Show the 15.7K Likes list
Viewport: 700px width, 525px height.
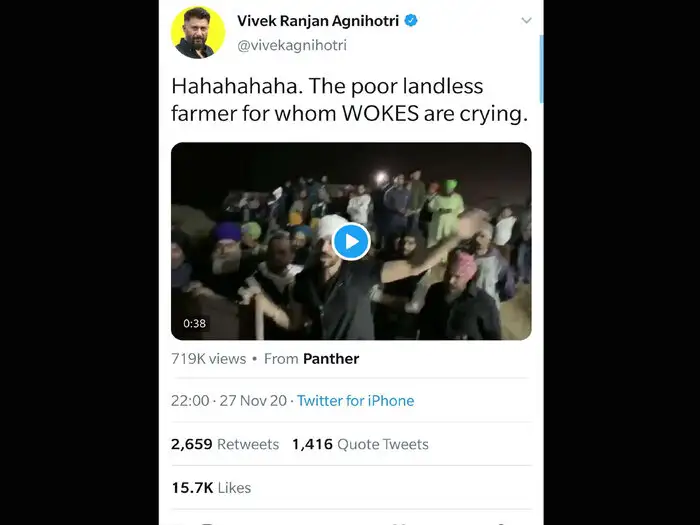pos(211,488)
